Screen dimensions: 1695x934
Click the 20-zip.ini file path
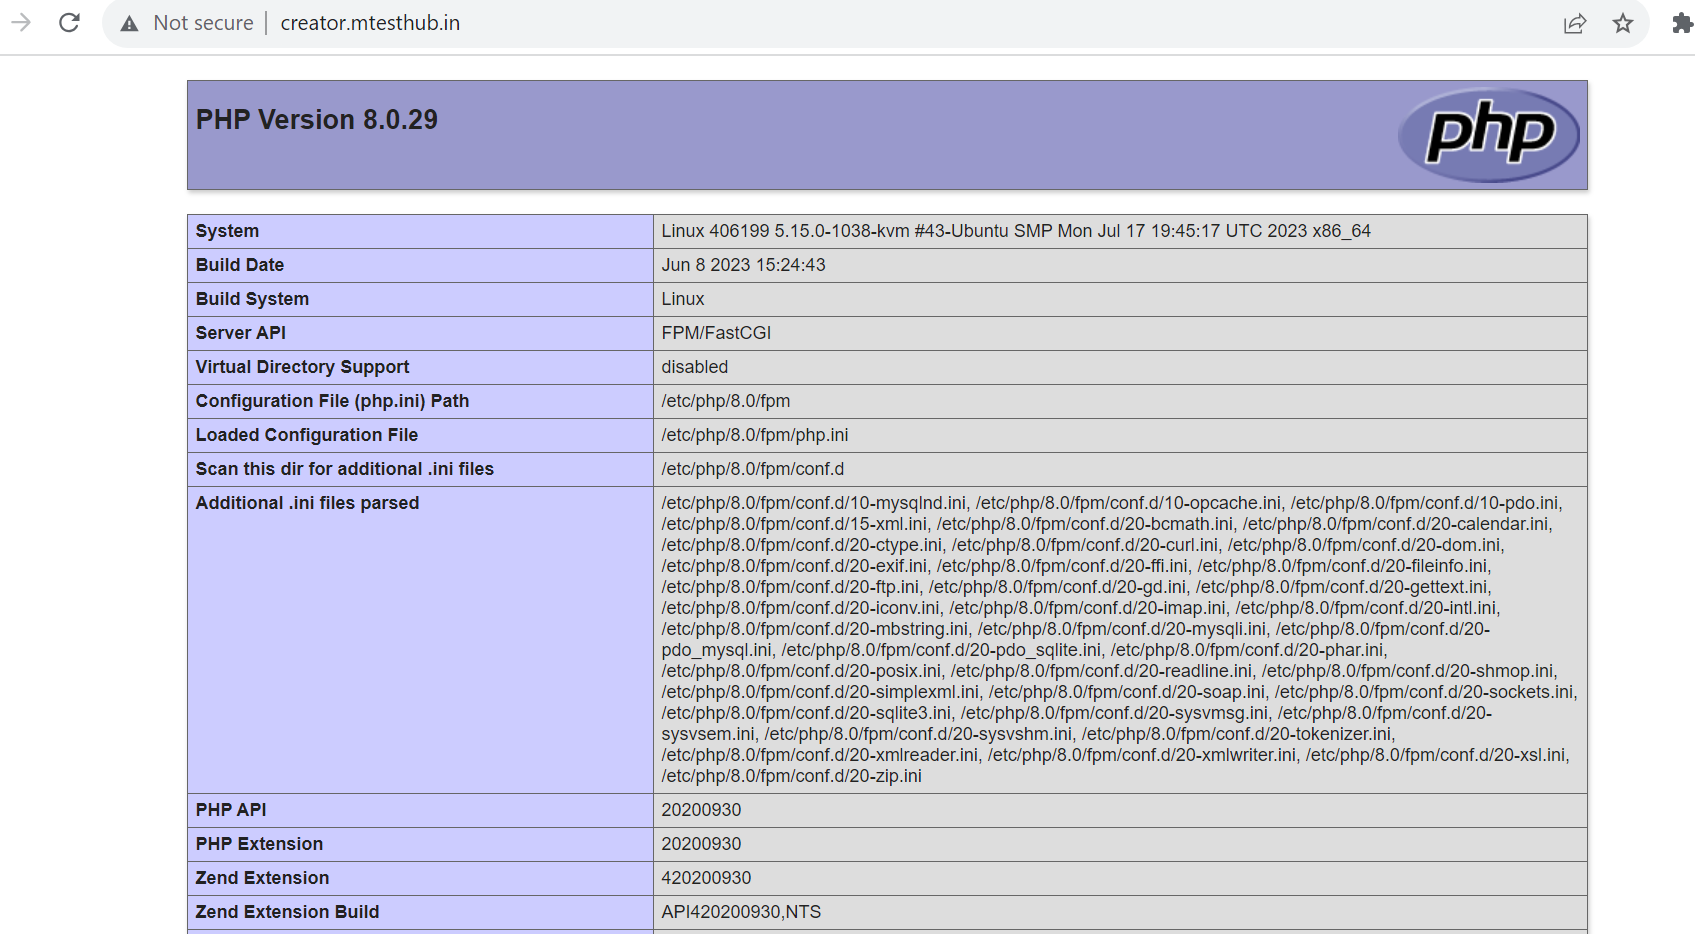[791, 776]
